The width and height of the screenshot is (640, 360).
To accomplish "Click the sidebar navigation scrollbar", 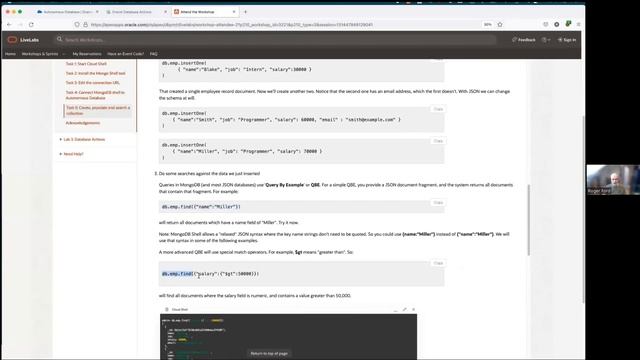I will (136, 96).
